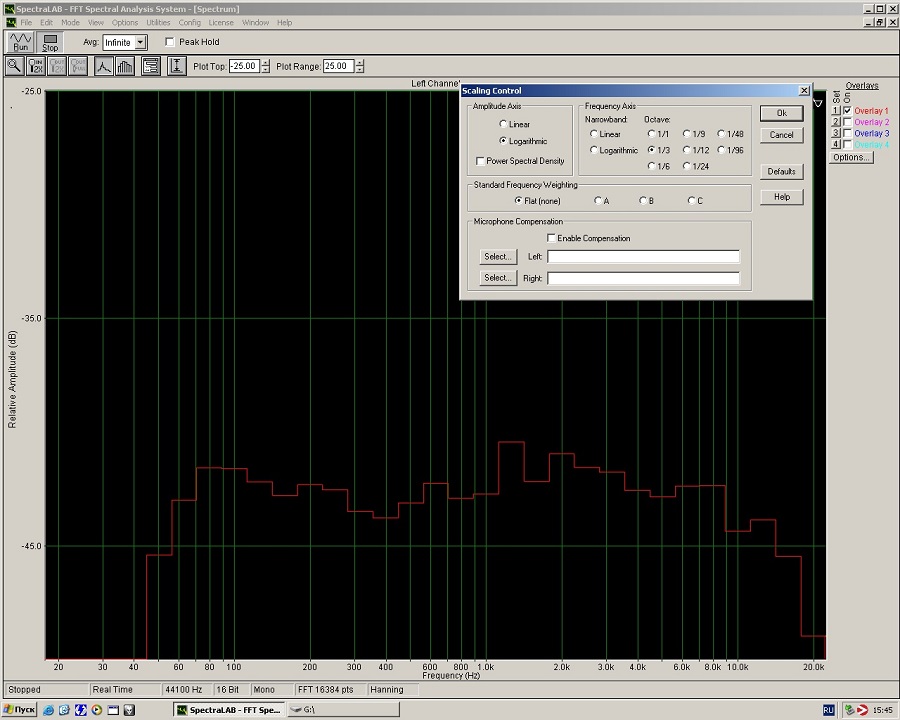The width and height of the screenshot is (900, 720).
Task: Open the Utilities menu
Action: (158, 22)
